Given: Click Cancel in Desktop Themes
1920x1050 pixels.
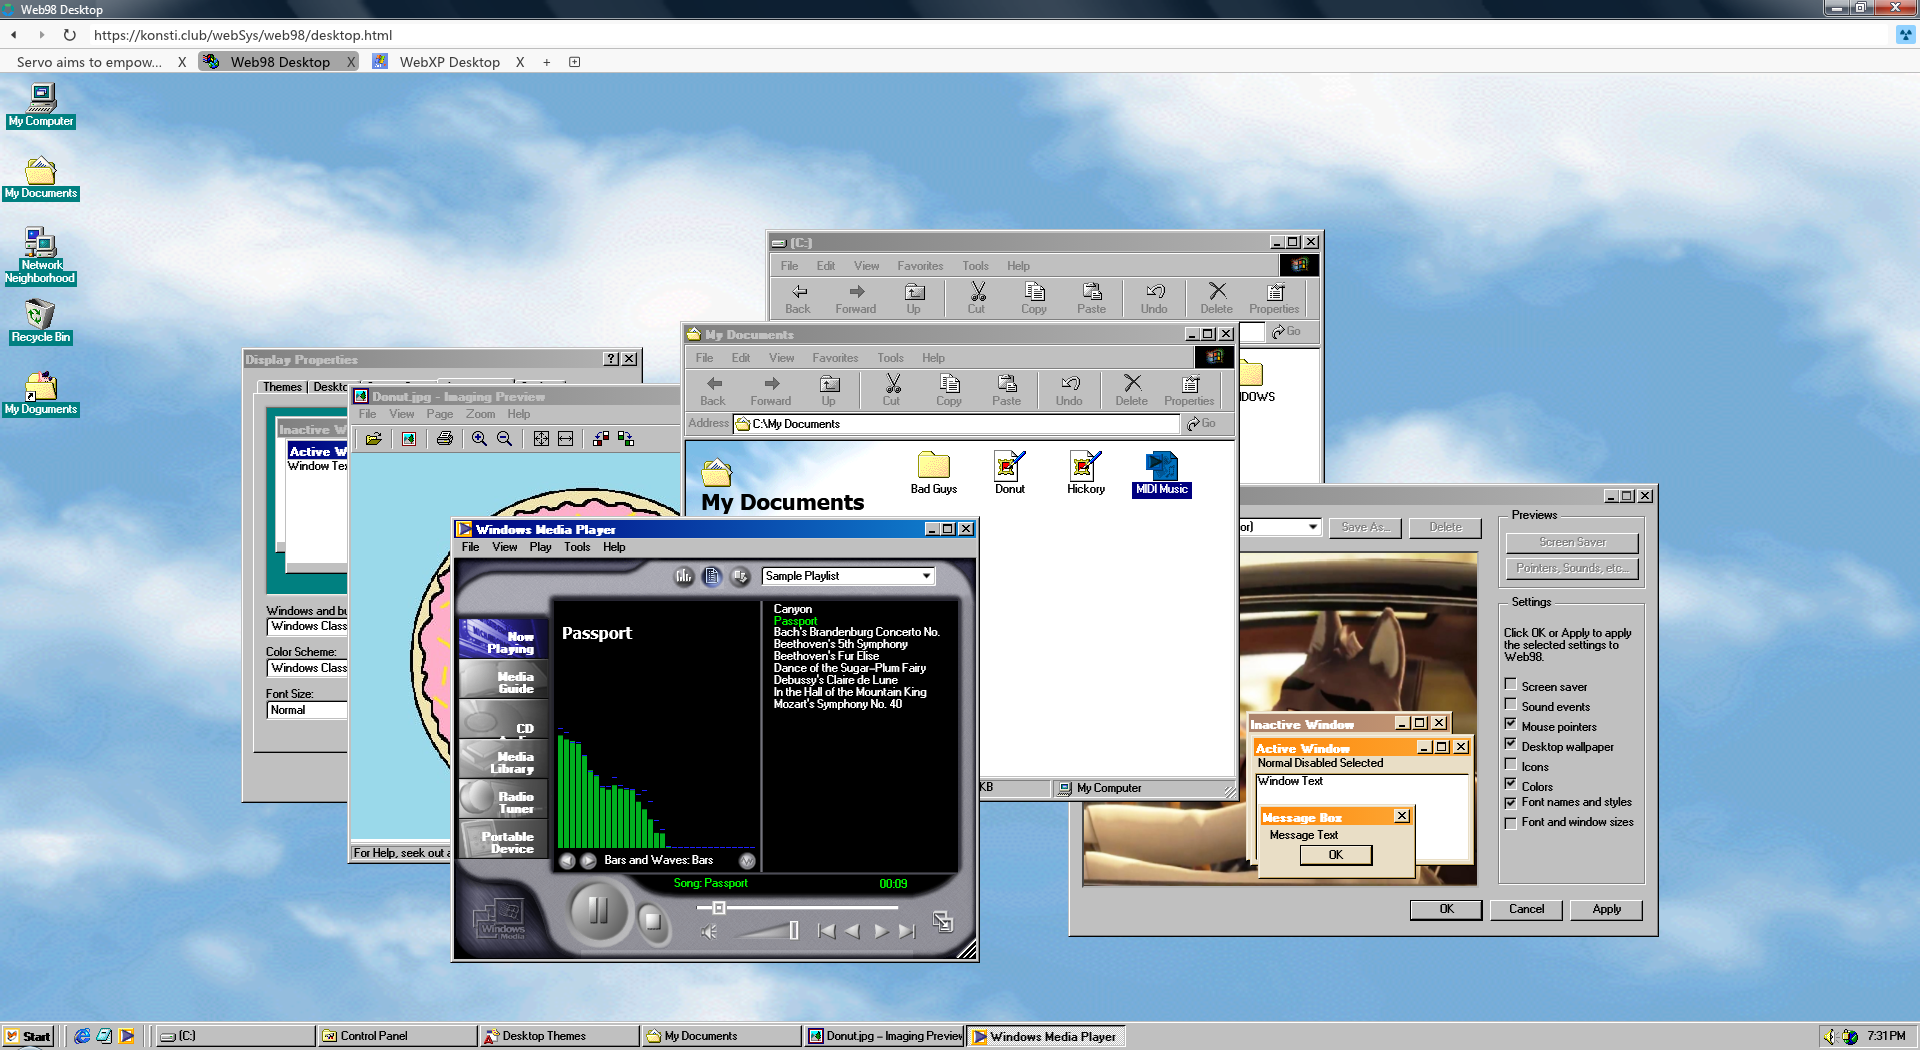Looking at the screenshot, I should pos(1527,909).
